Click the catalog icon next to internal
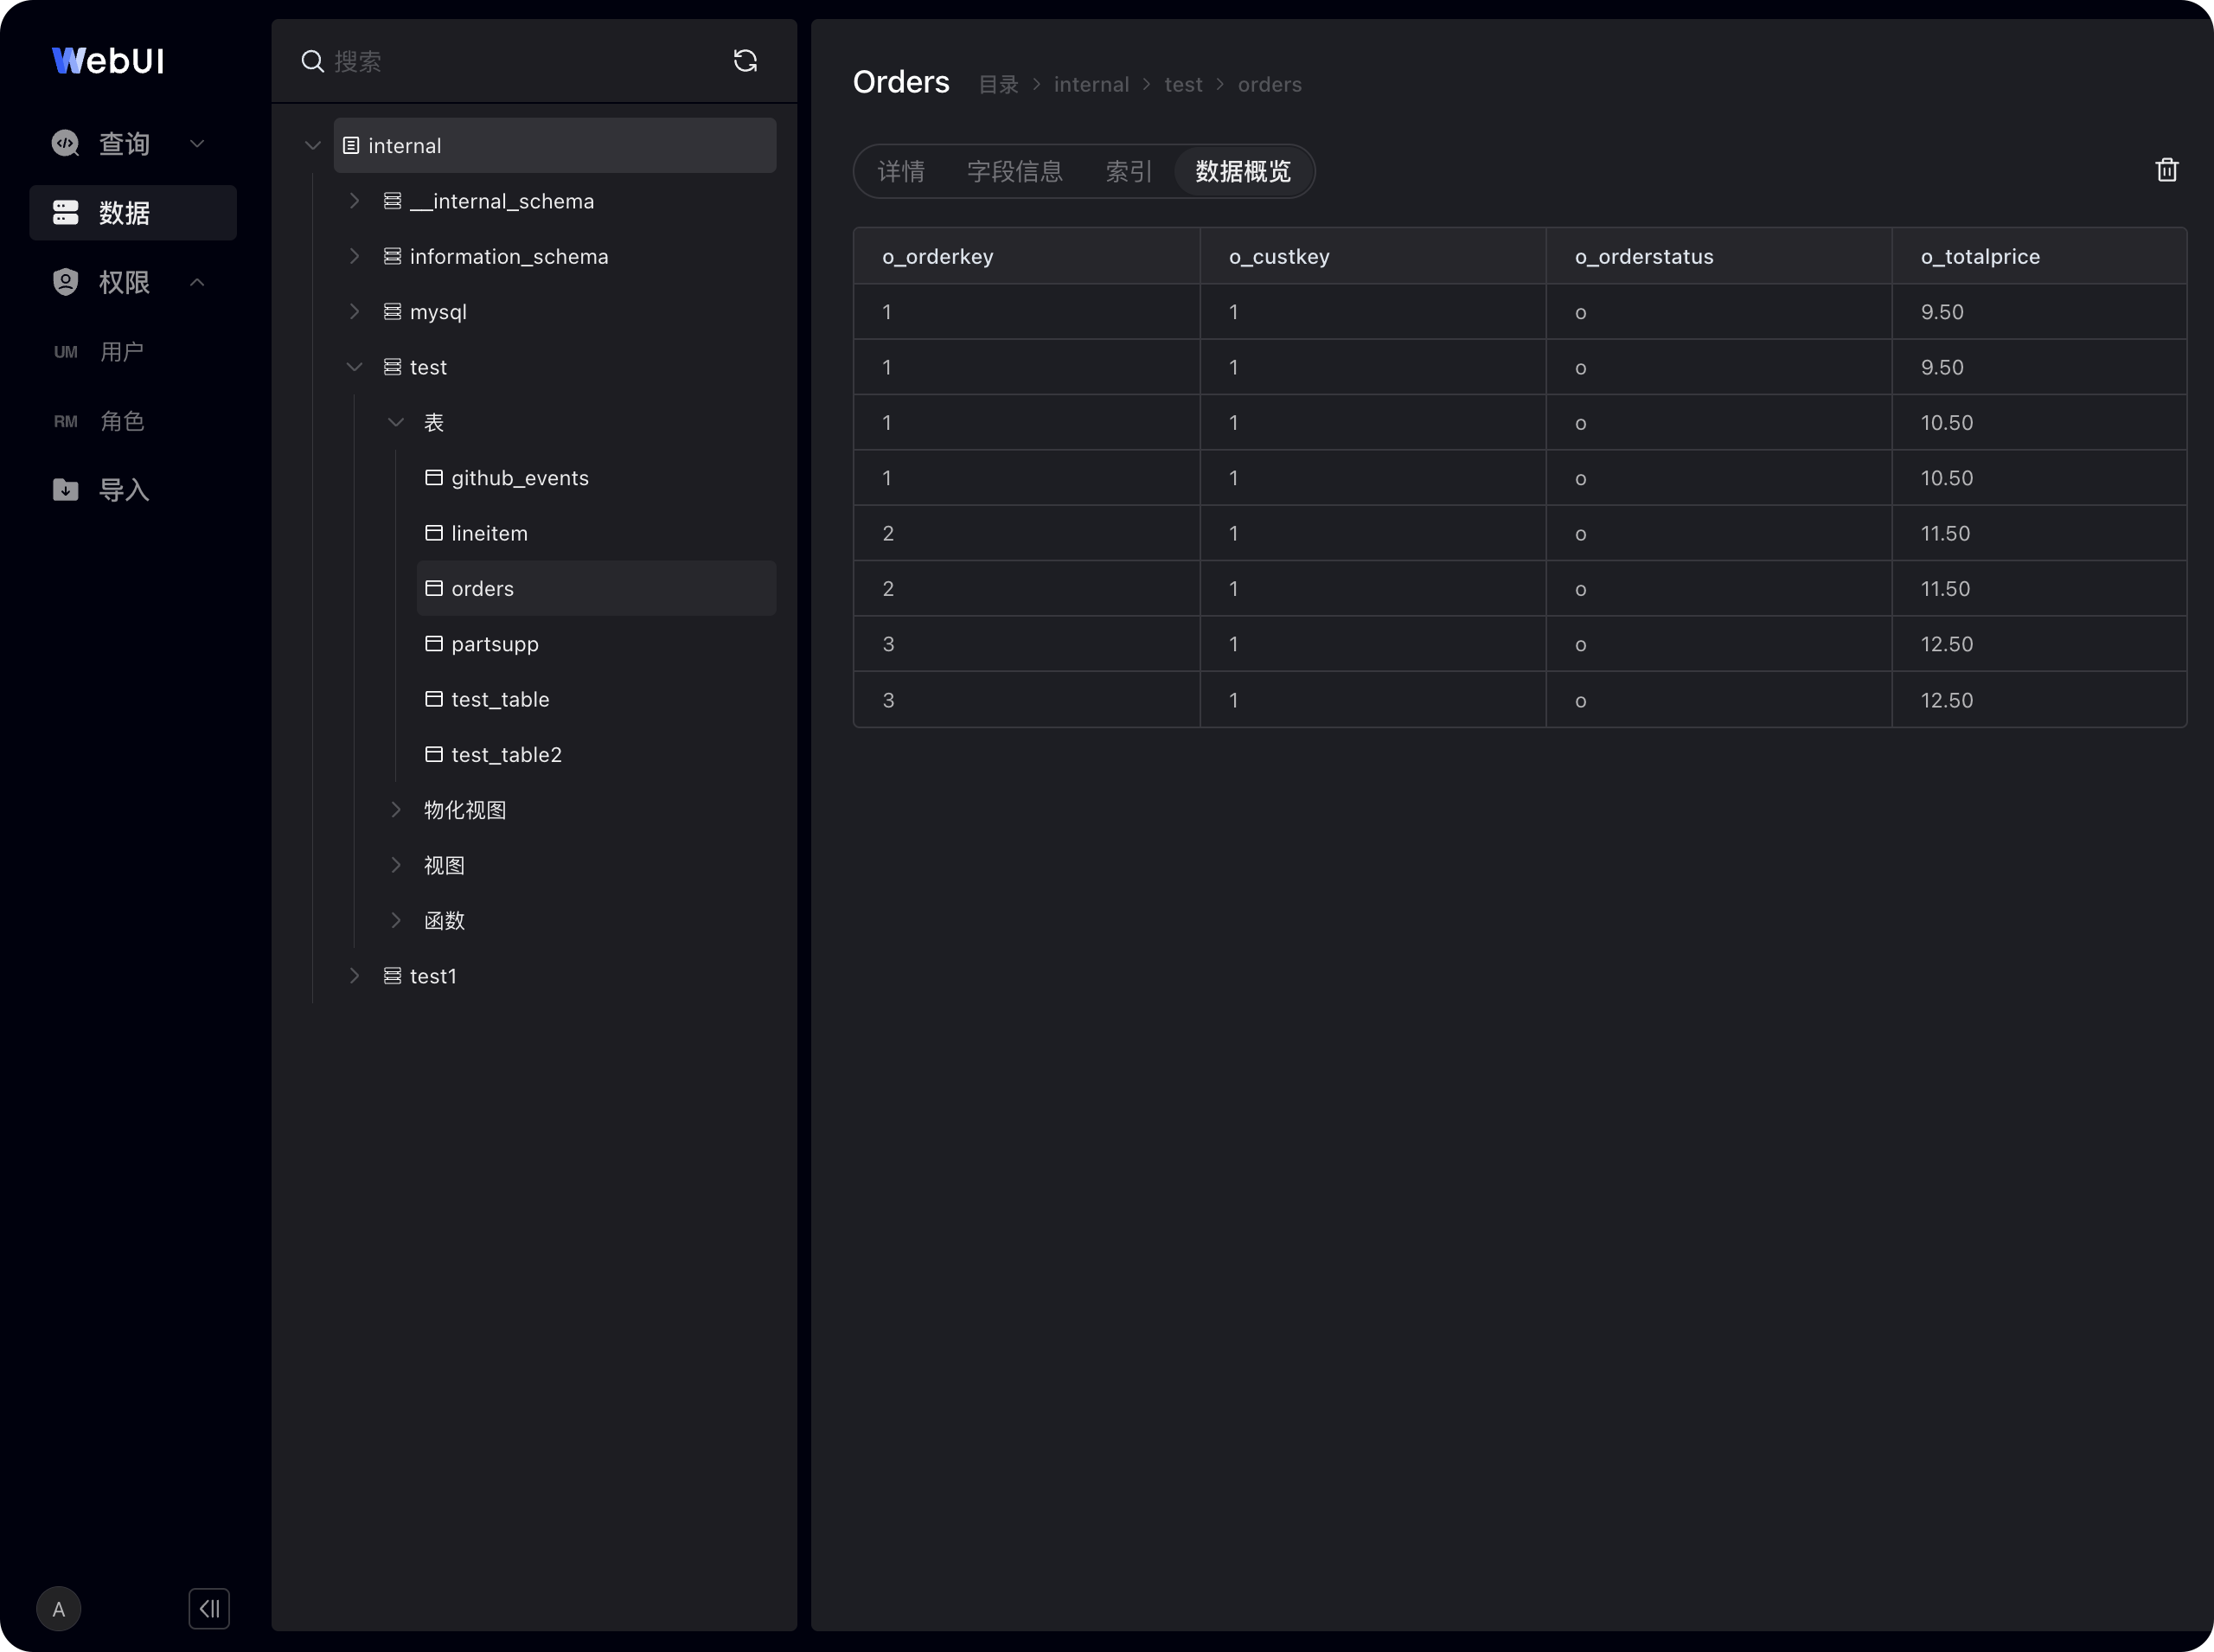This screenshot has width=2214, height=1652. (x=351, y=145)
